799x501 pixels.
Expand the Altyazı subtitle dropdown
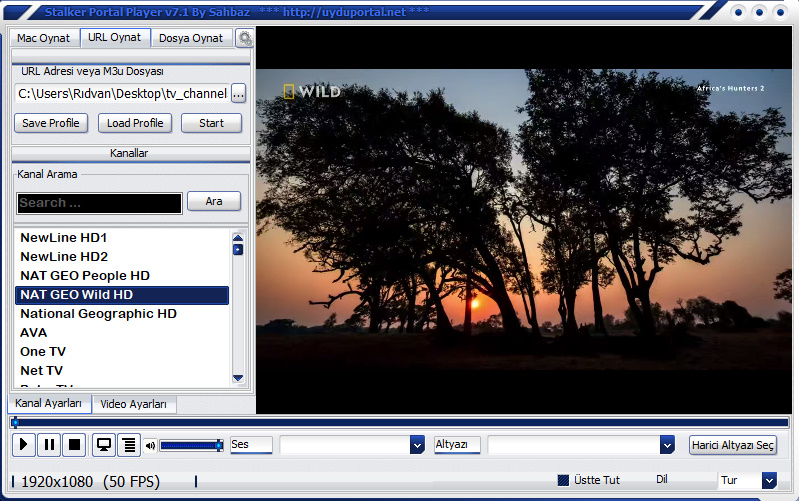coord(667,445)
